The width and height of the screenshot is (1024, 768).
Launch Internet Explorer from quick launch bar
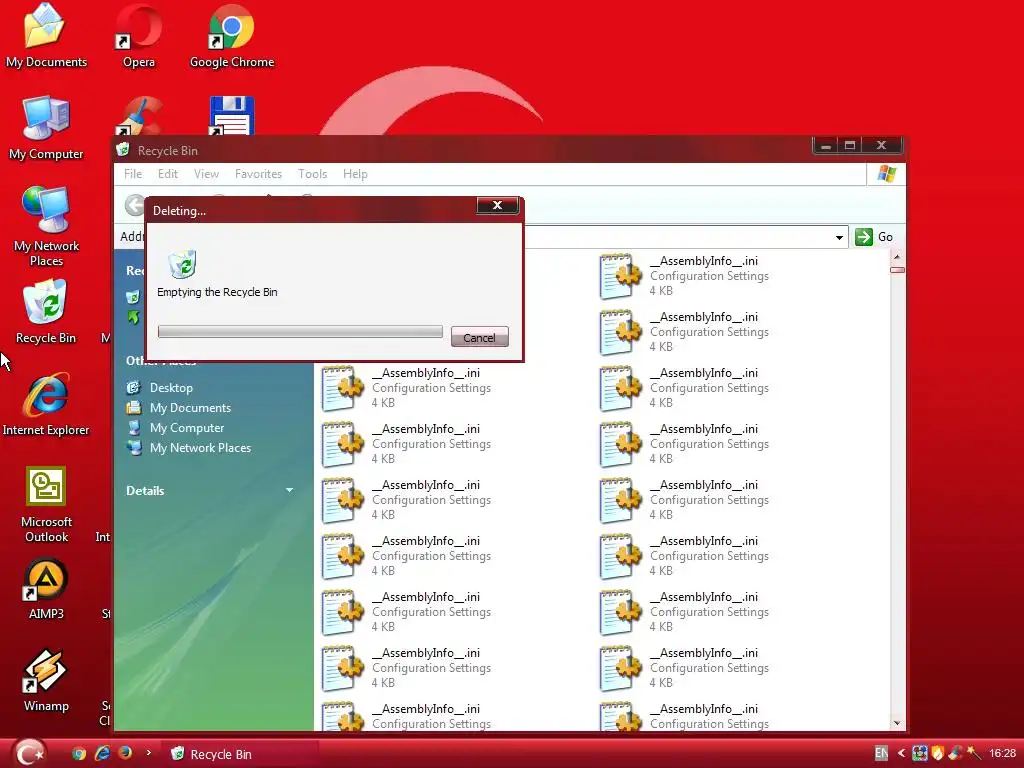point(102,753)
